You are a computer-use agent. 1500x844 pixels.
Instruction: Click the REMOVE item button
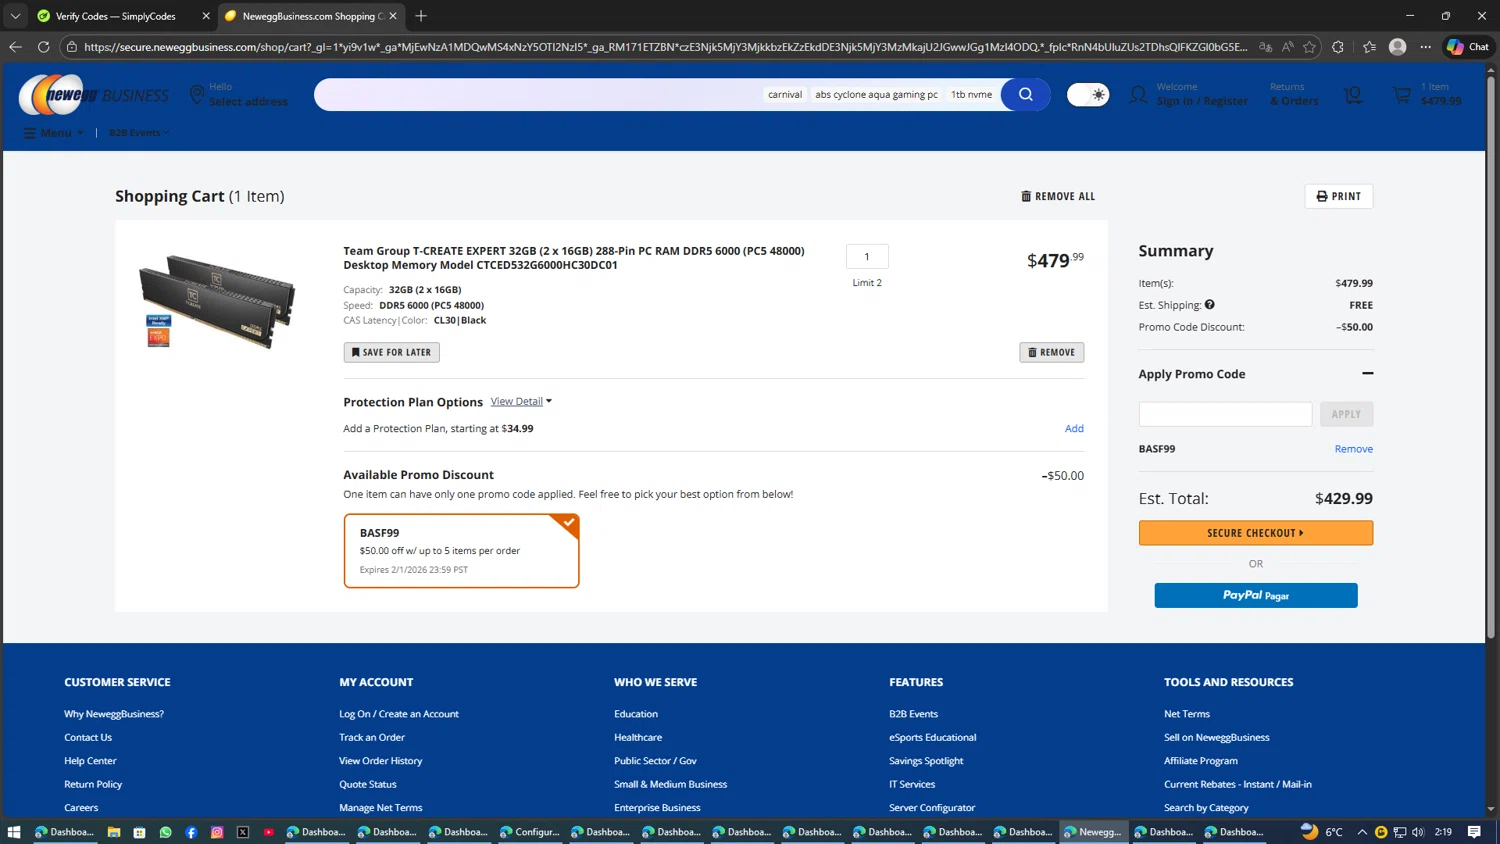(x=1051, y=352)
